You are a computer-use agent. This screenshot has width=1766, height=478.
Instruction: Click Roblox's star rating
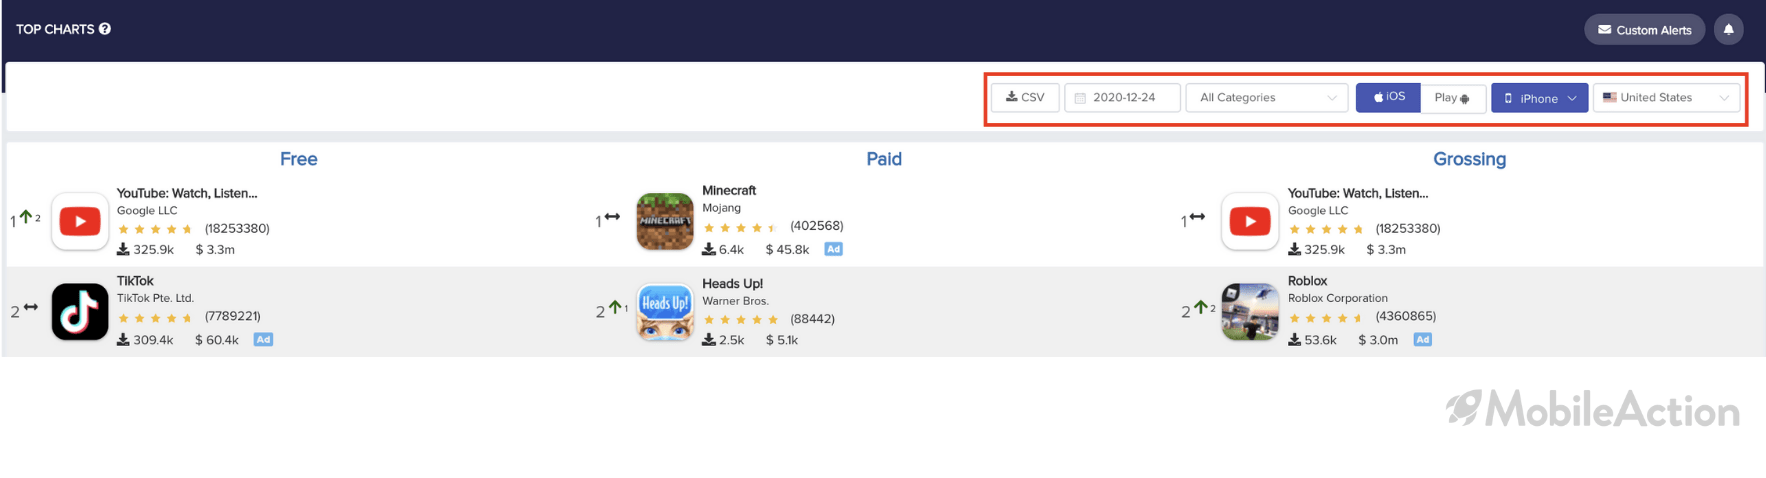(x=1326, y=318)
